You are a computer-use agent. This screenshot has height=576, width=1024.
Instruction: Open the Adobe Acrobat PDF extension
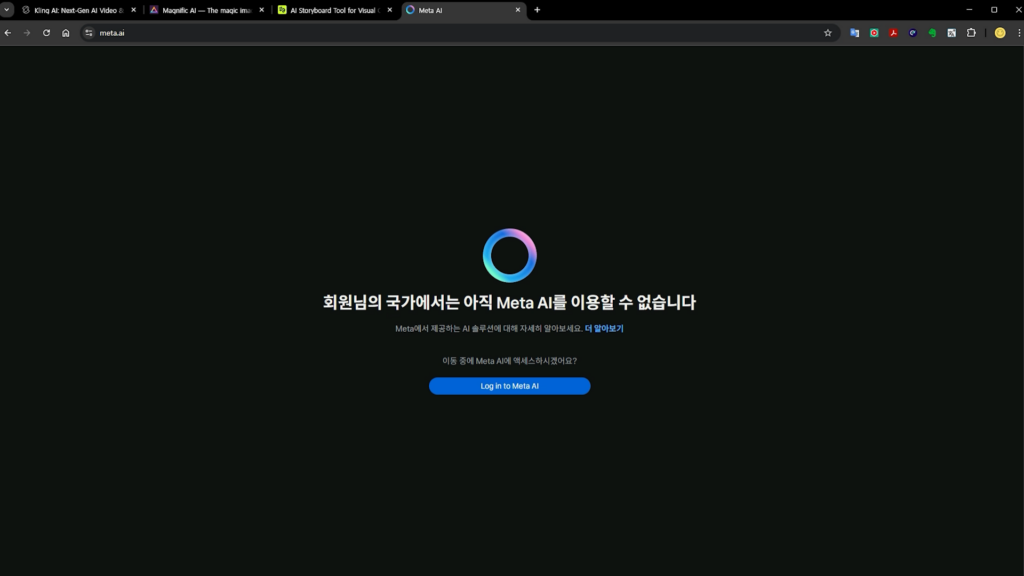click(893, 33)
